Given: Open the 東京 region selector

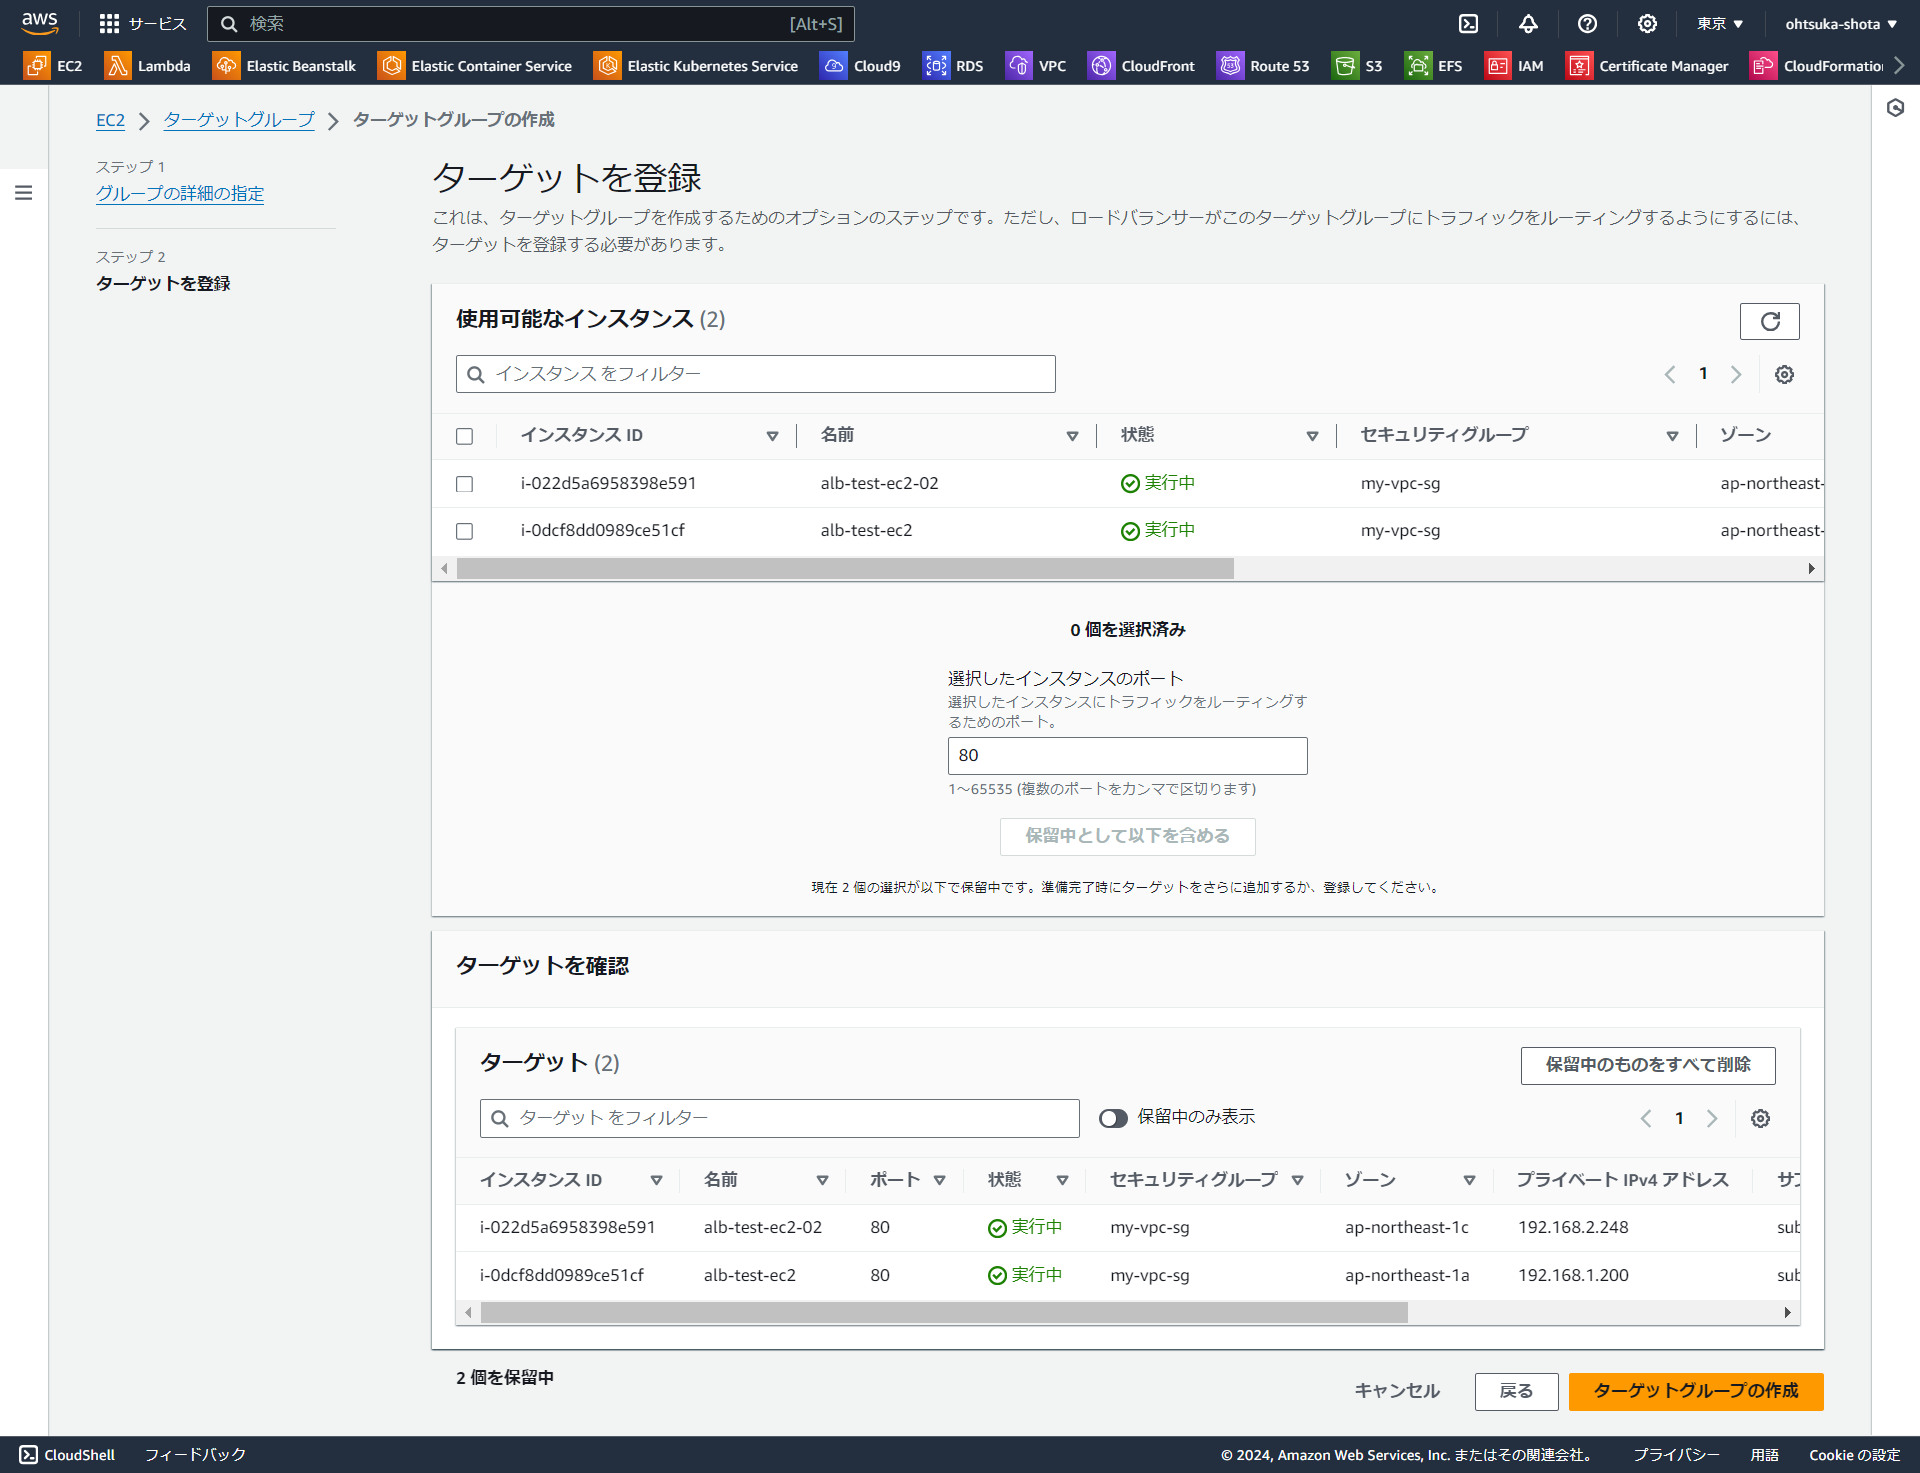Looking at the screenshot, I should coord(1719,23).
